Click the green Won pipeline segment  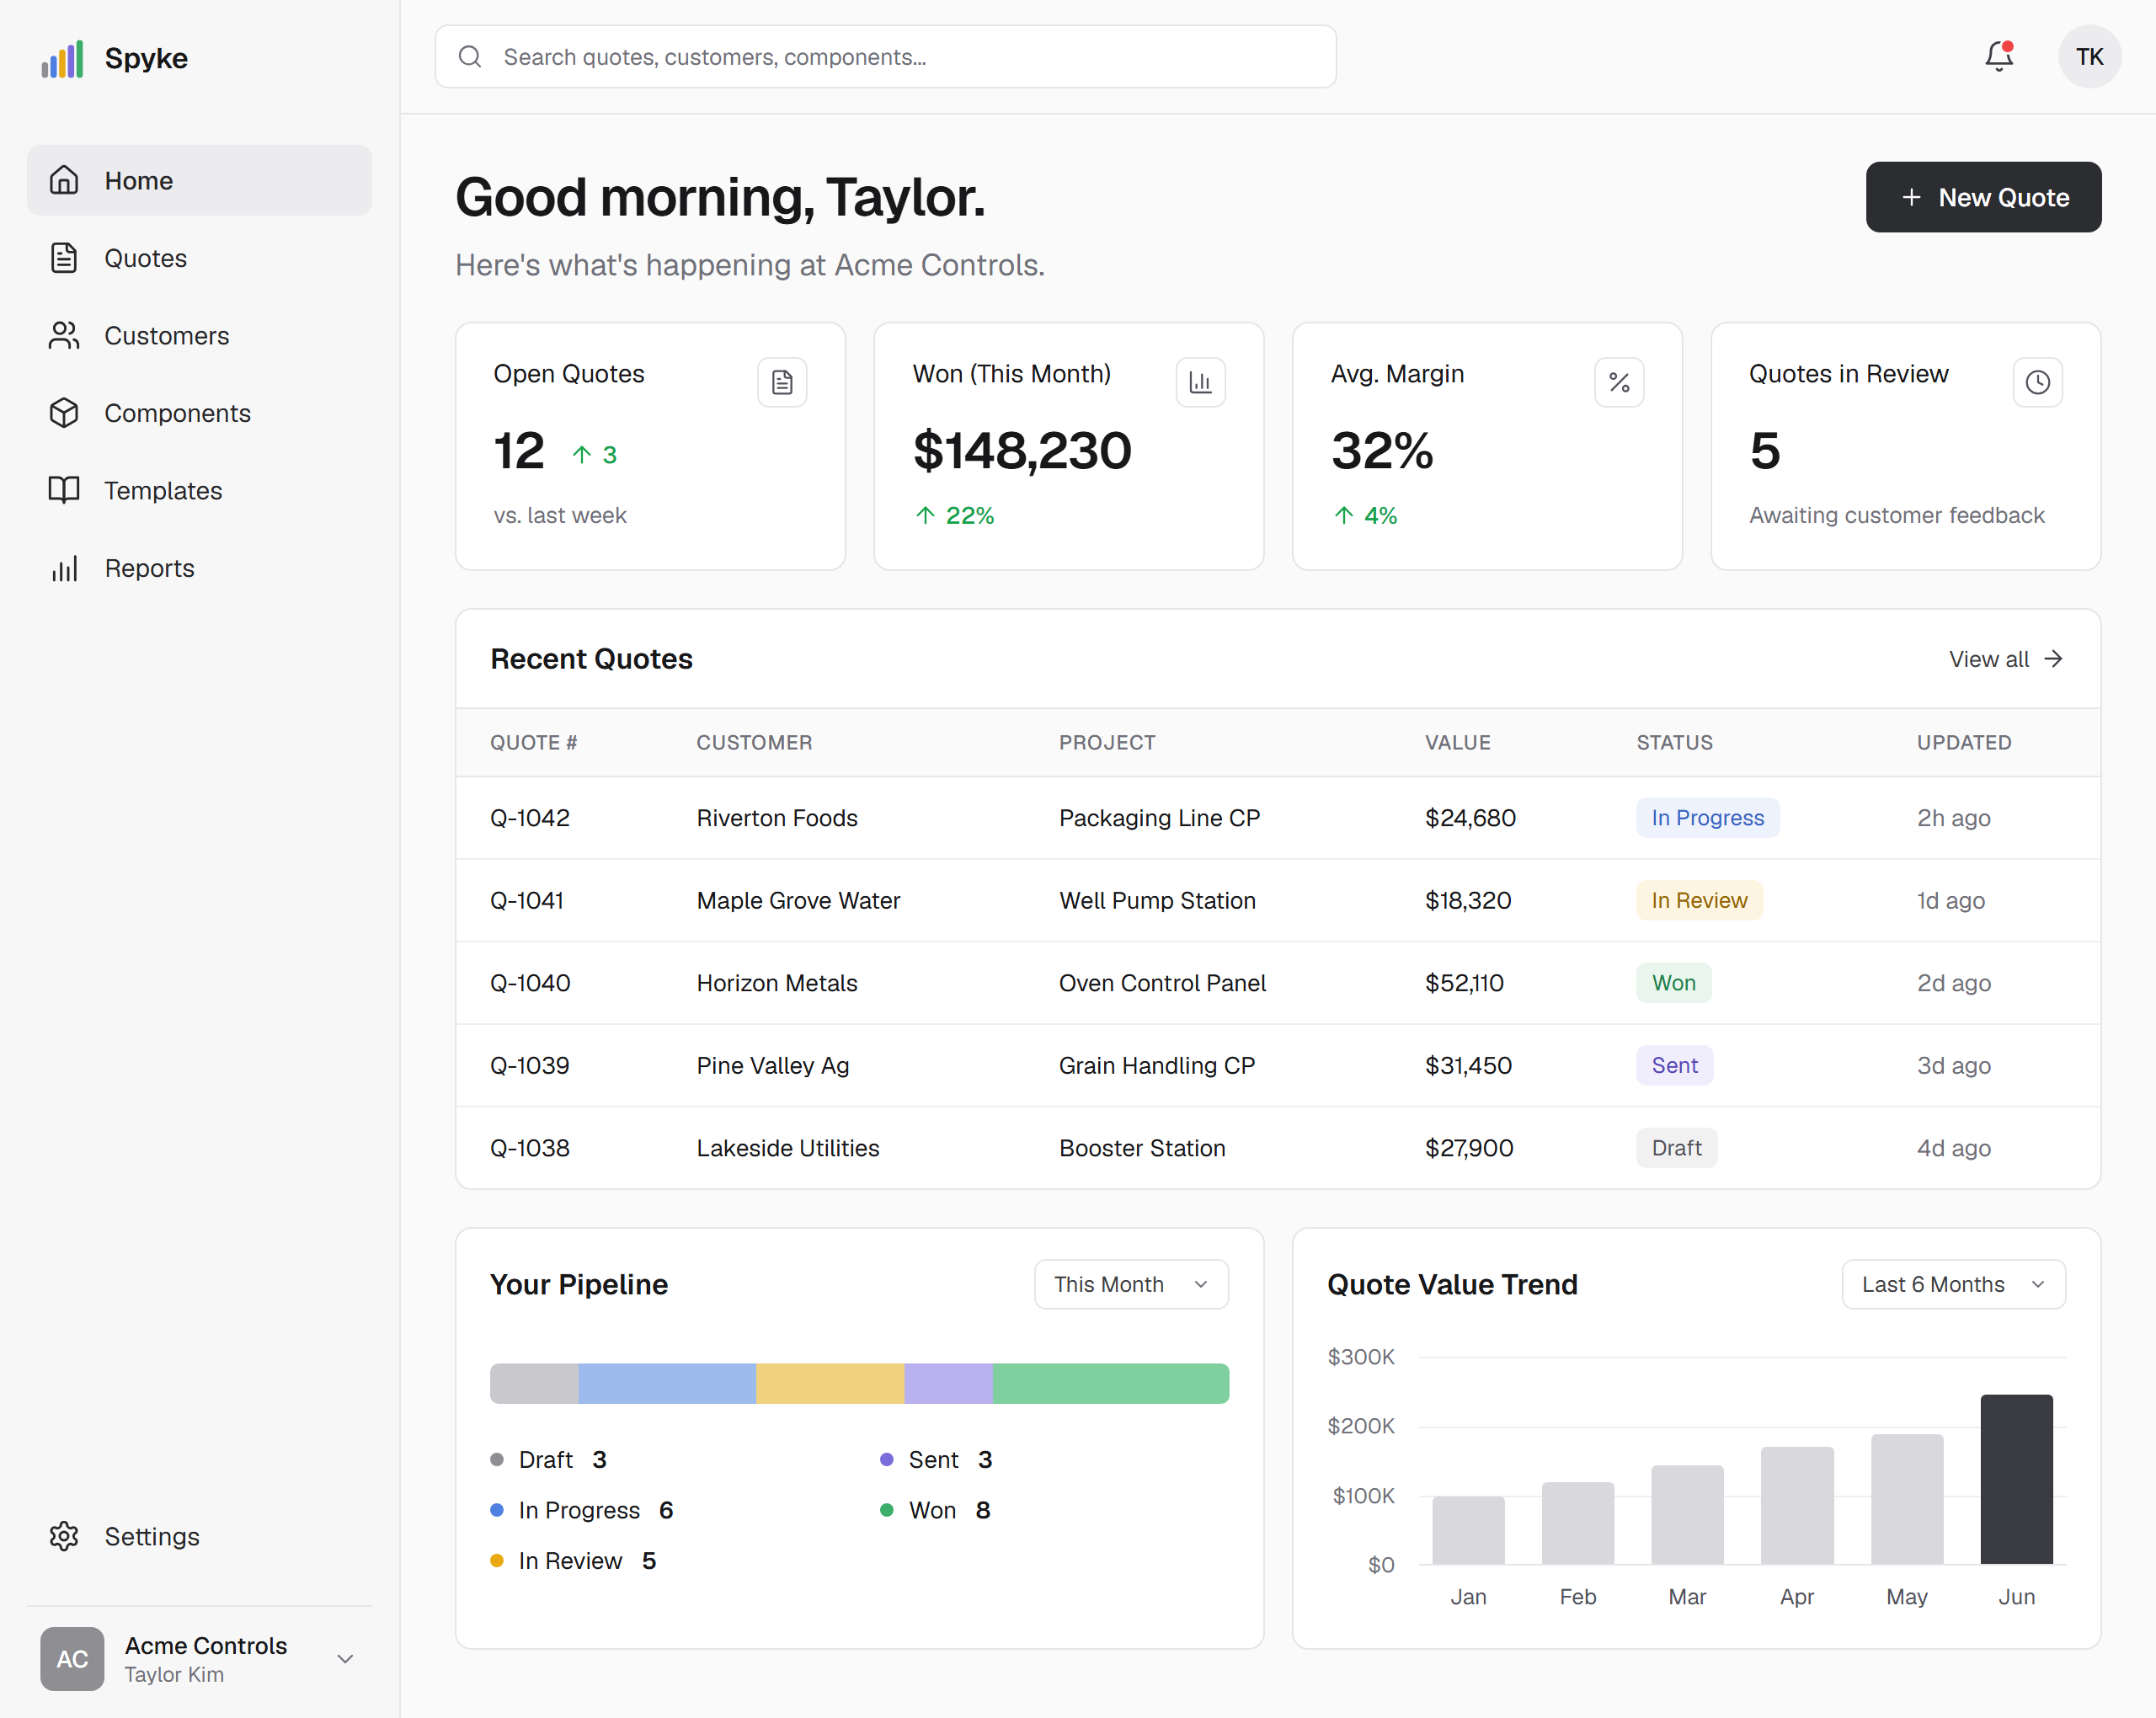point(1111,1383)
